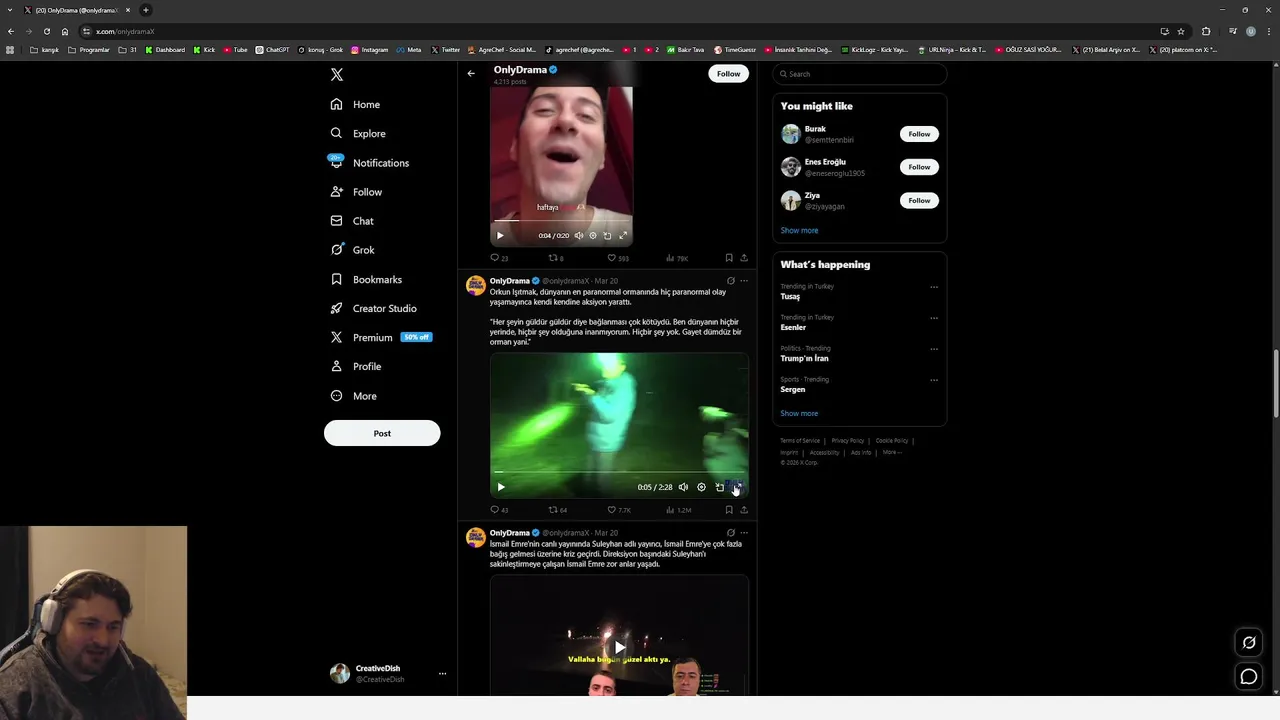Mute the 2:28 video

coord(683,487)
